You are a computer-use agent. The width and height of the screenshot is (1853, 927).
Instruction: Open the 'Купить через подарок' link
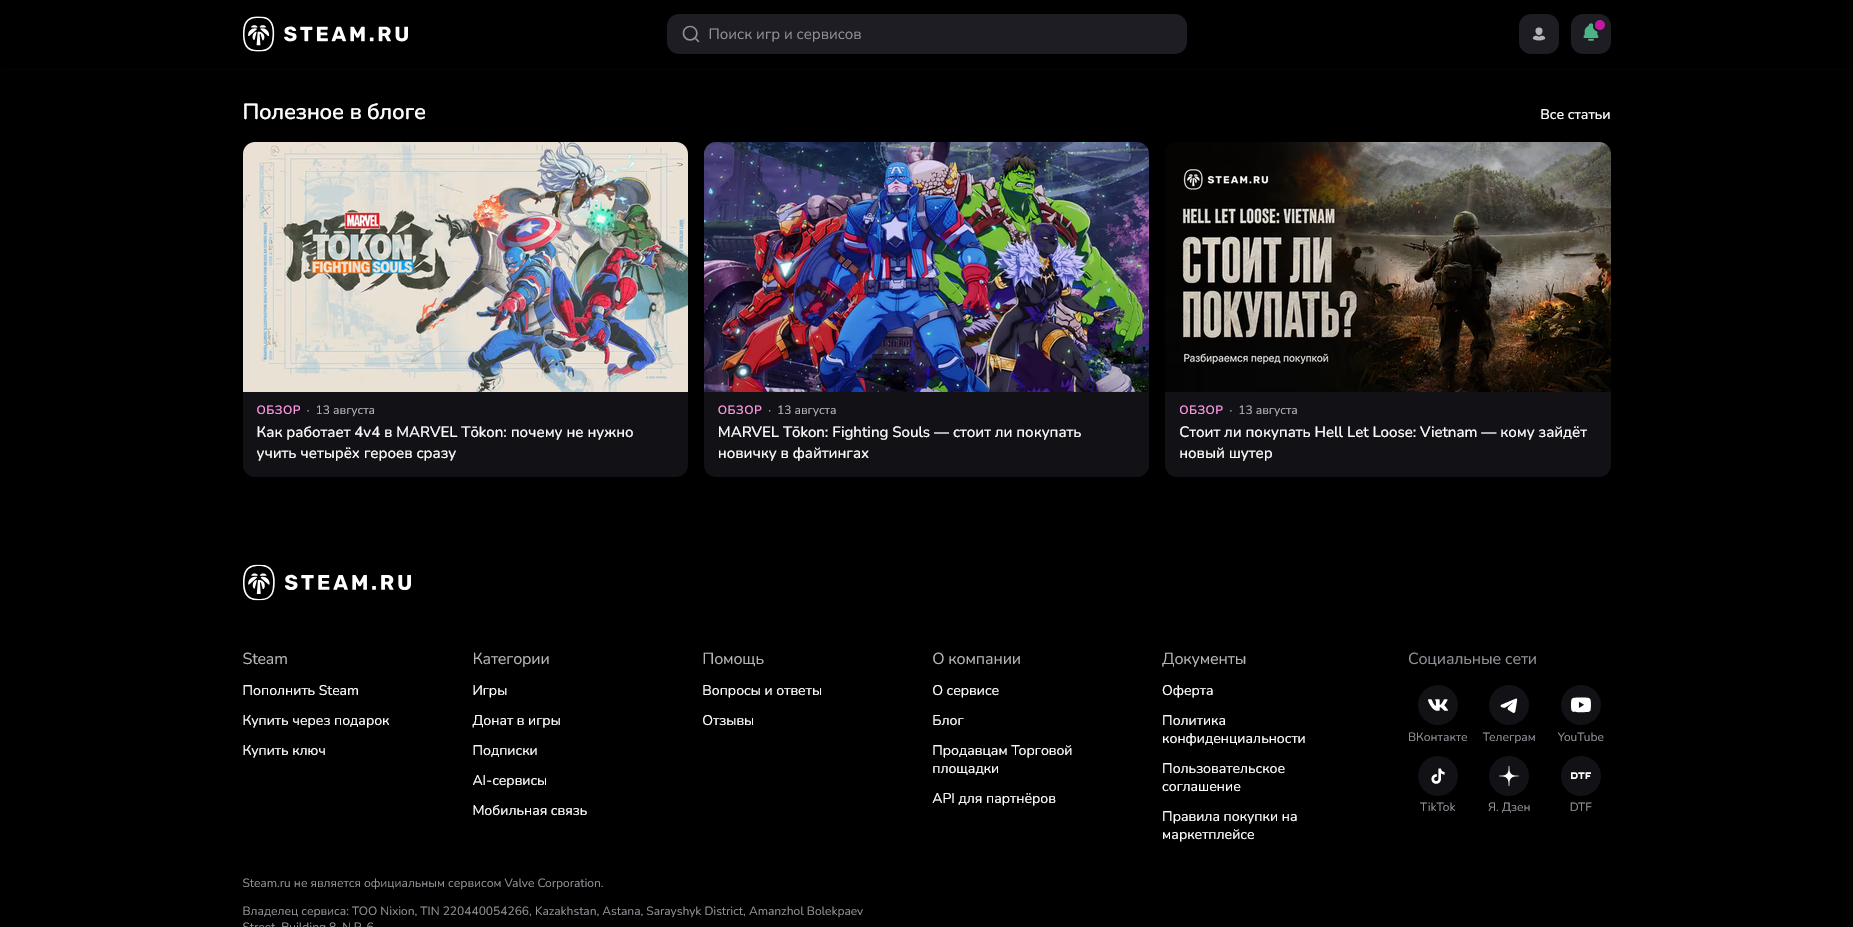(316, 720)
